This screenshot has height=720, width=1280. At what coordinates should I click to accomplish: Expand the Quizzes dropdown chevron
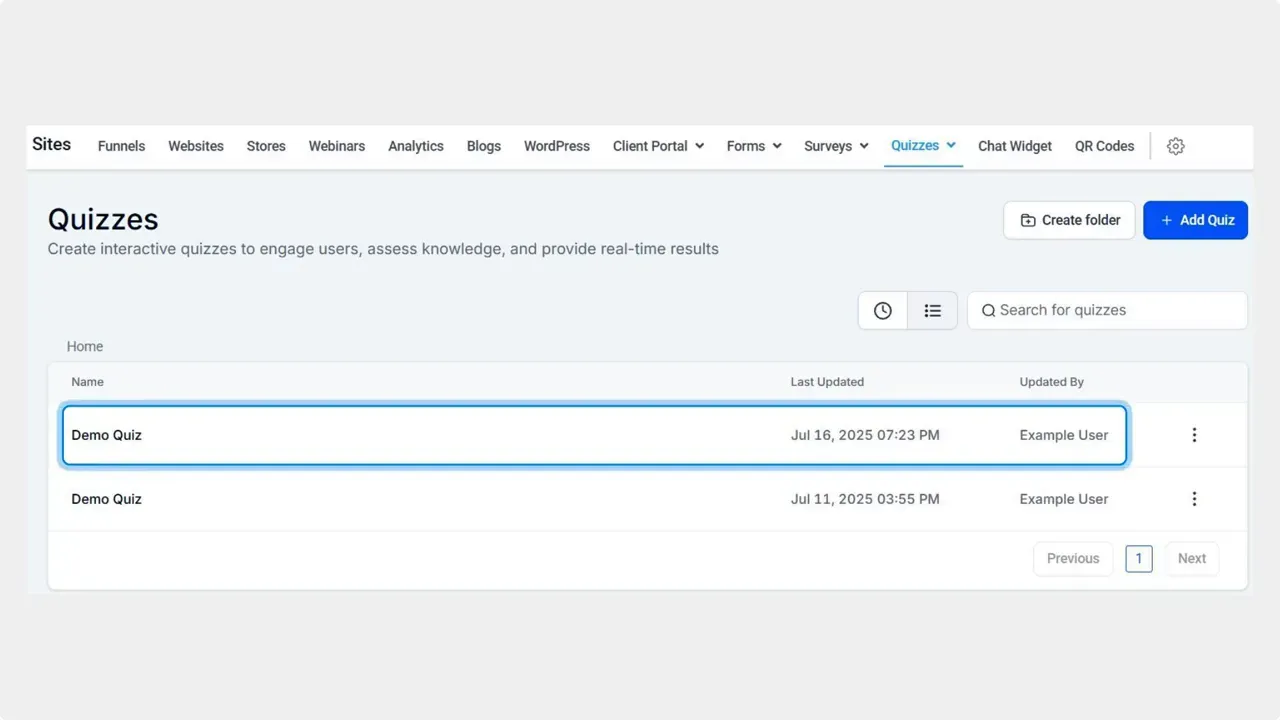coord(951,145)
